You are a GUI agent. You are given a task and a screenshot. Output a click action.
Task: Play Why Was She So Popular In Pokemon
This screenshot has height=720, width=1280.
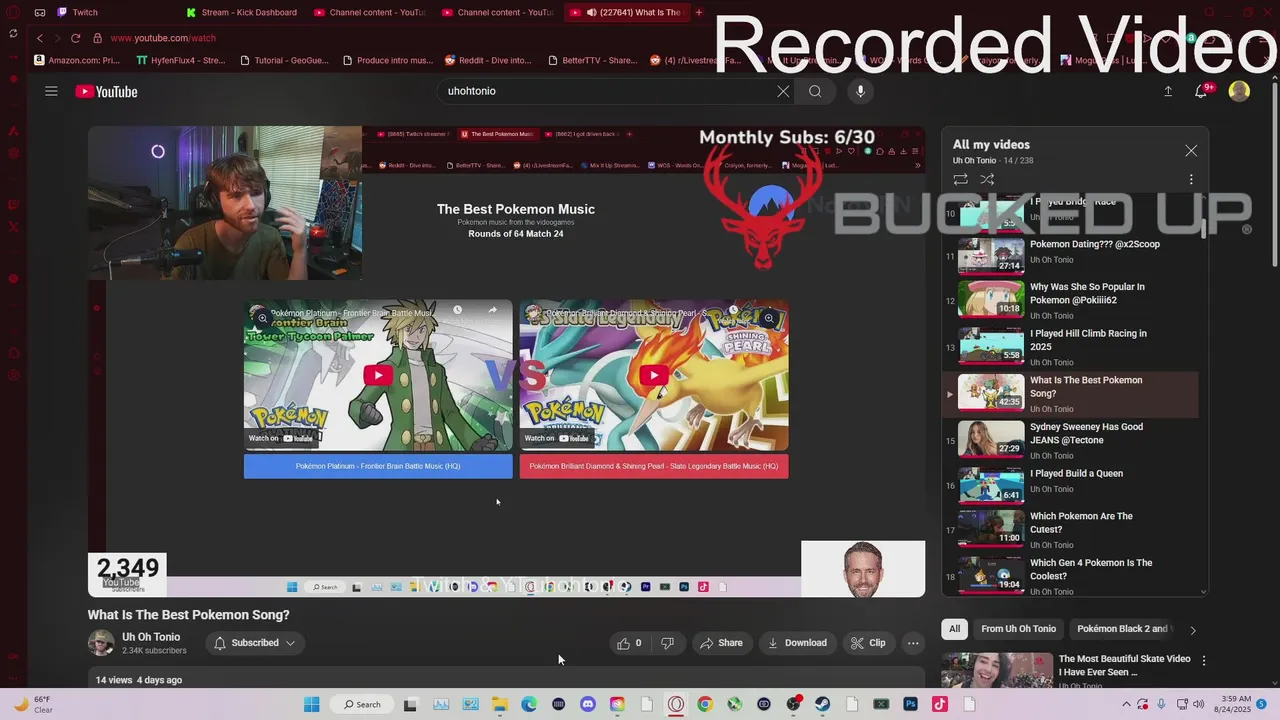click(1070, 299)
